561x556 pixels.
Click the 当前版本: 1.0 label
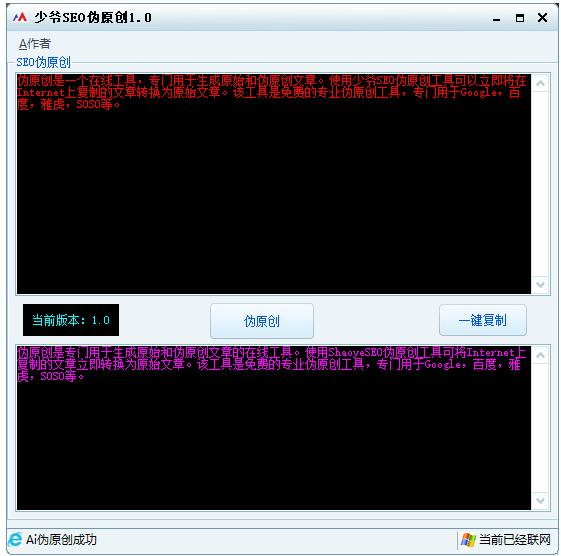click(x=71, y=320)
